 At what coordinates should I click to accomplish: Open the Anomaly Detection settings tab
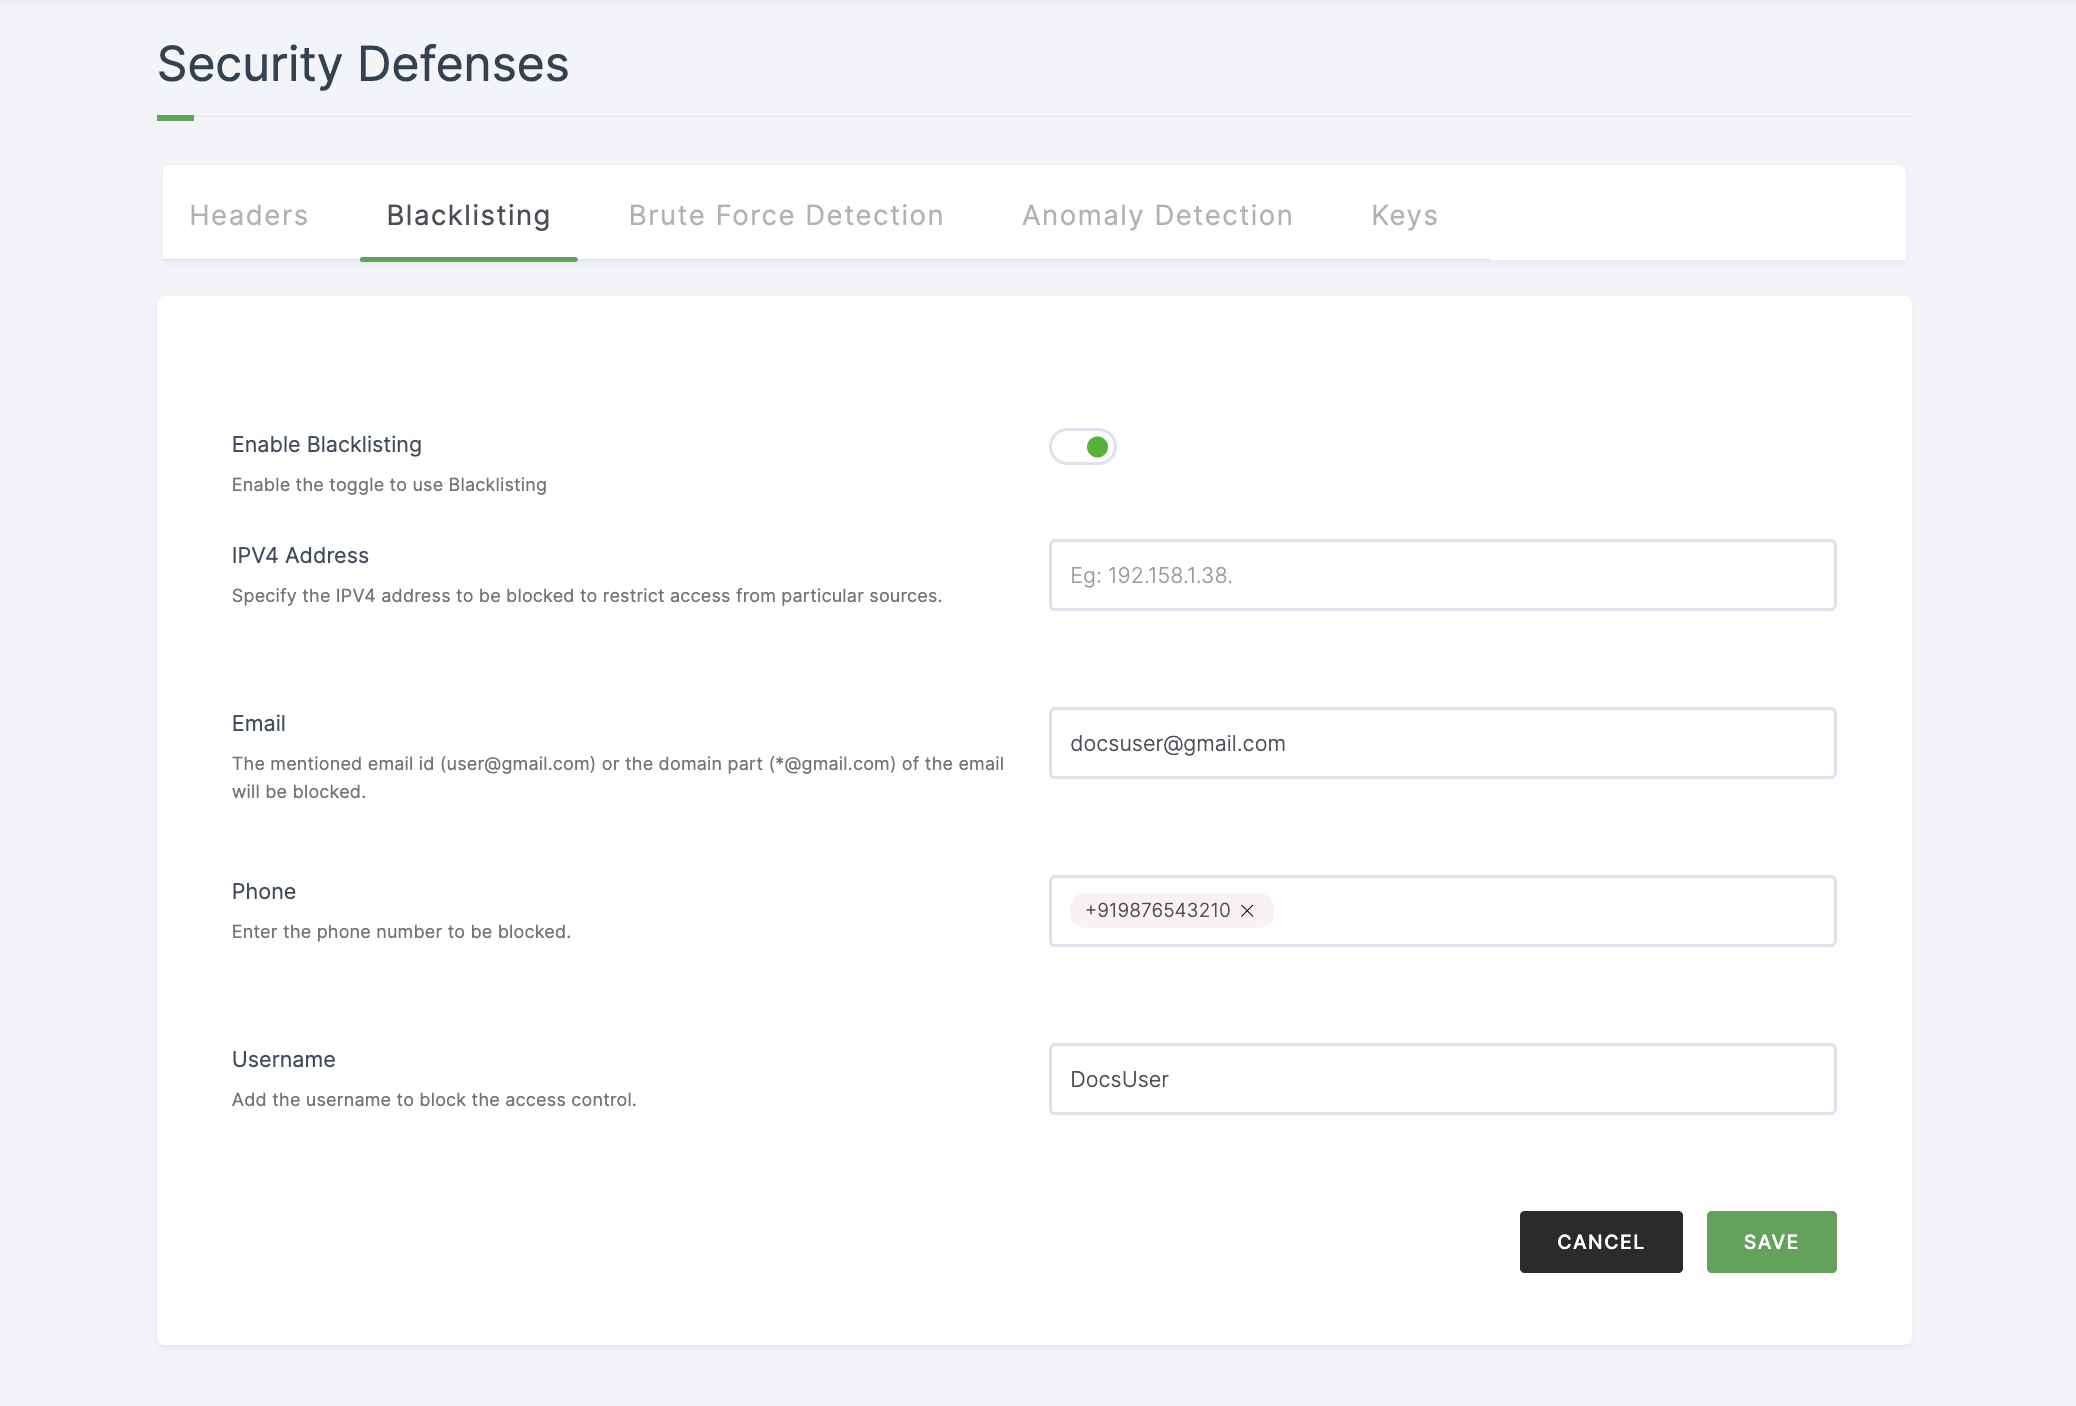click(x=1156, y=215)
